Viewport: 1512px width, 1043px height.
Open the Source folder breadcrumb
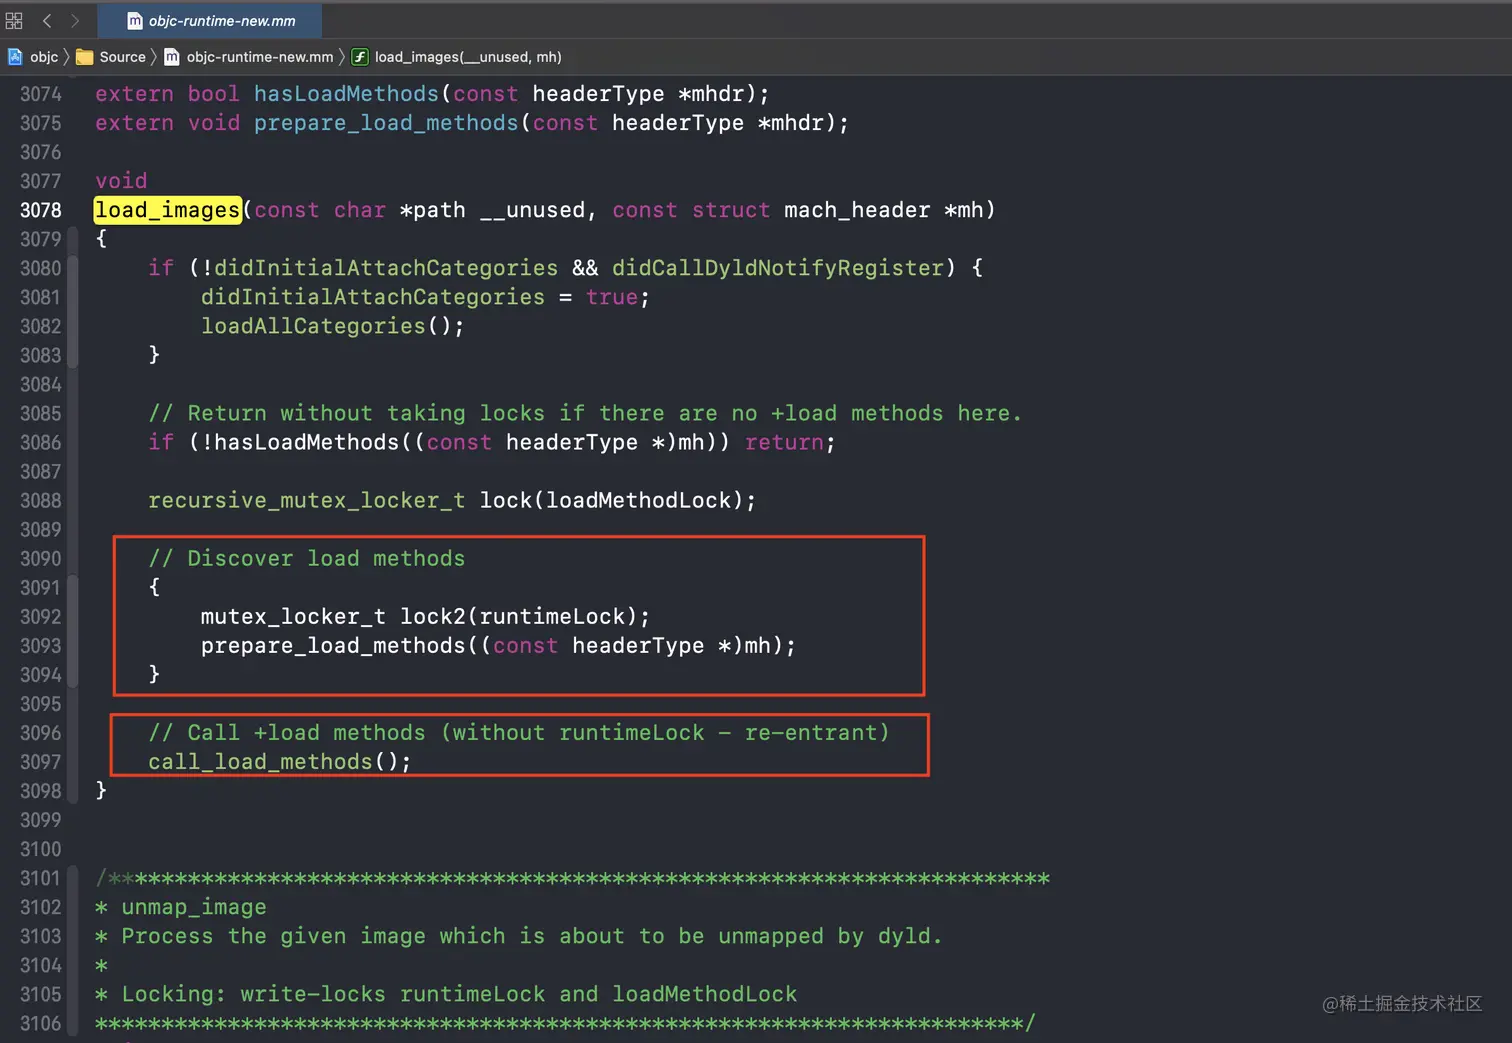click(x=123, y=57)
